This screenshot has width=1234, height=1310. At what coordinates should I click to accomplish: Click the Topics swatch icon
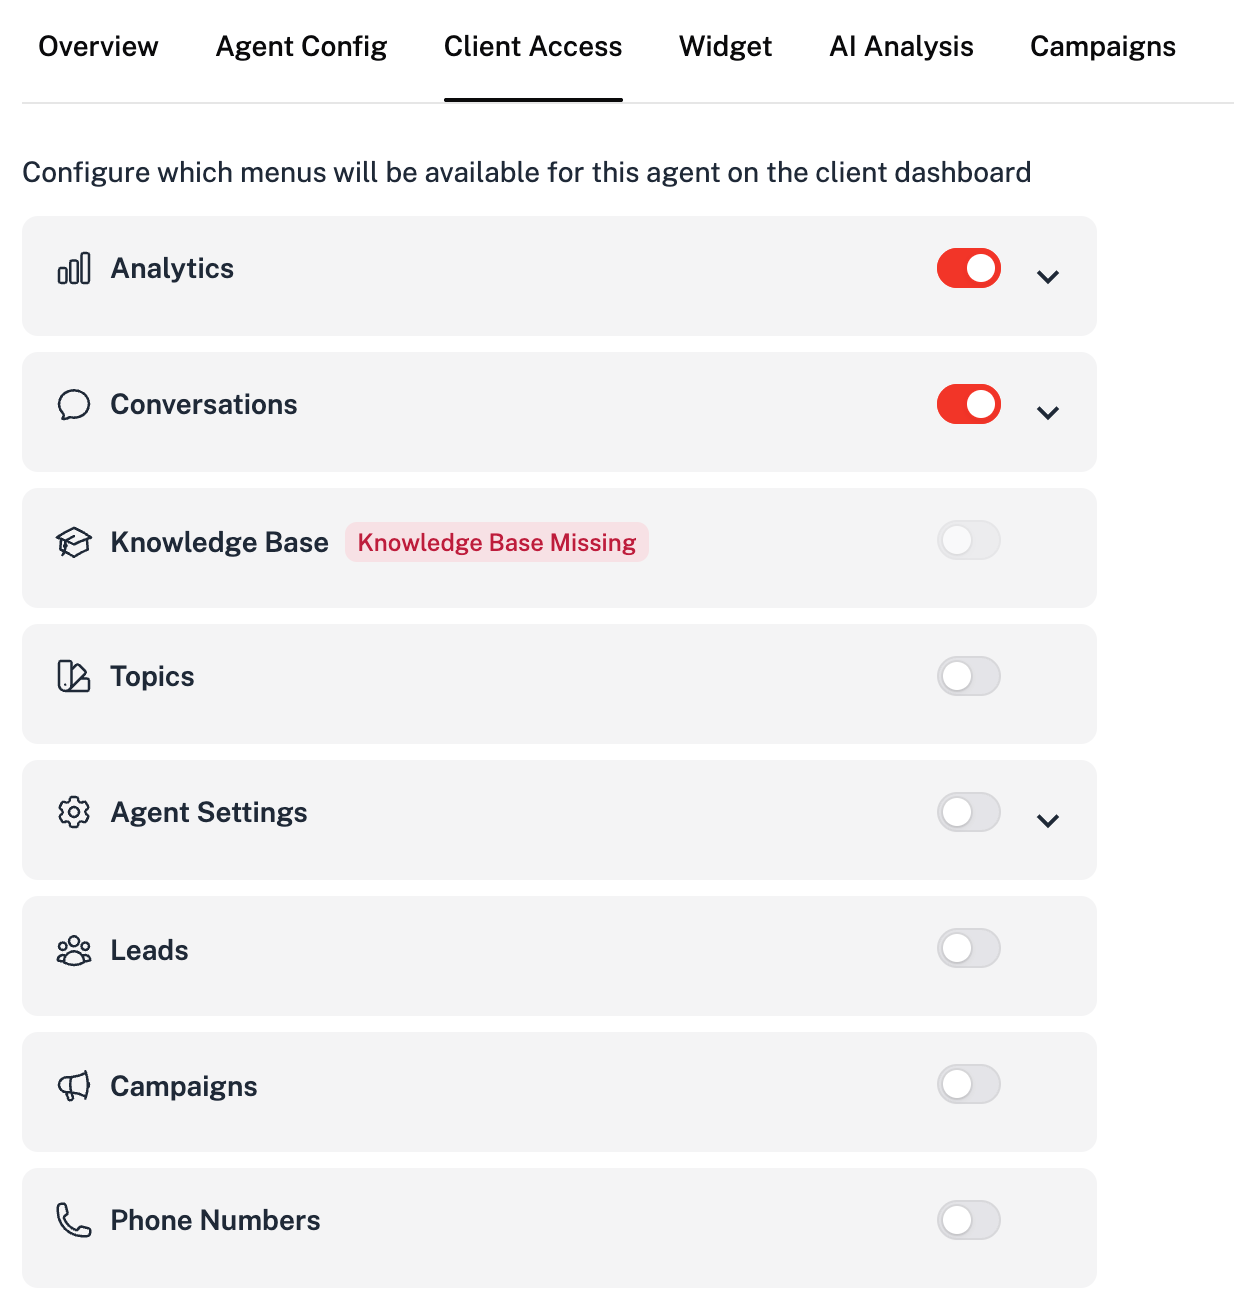[x=74, y=677]
